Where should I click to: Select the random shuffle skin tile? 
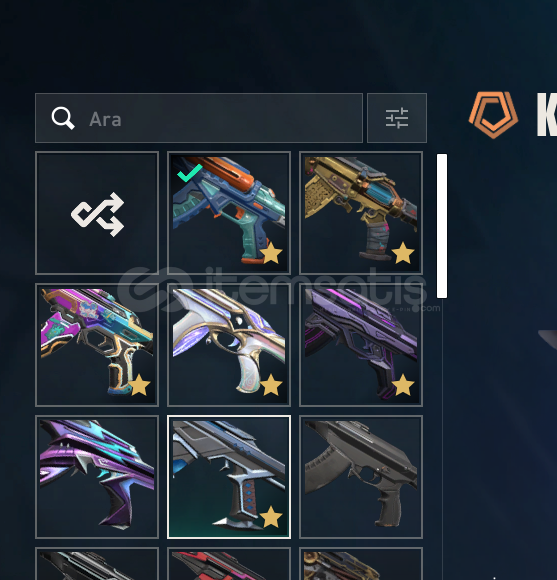[97, 213]
